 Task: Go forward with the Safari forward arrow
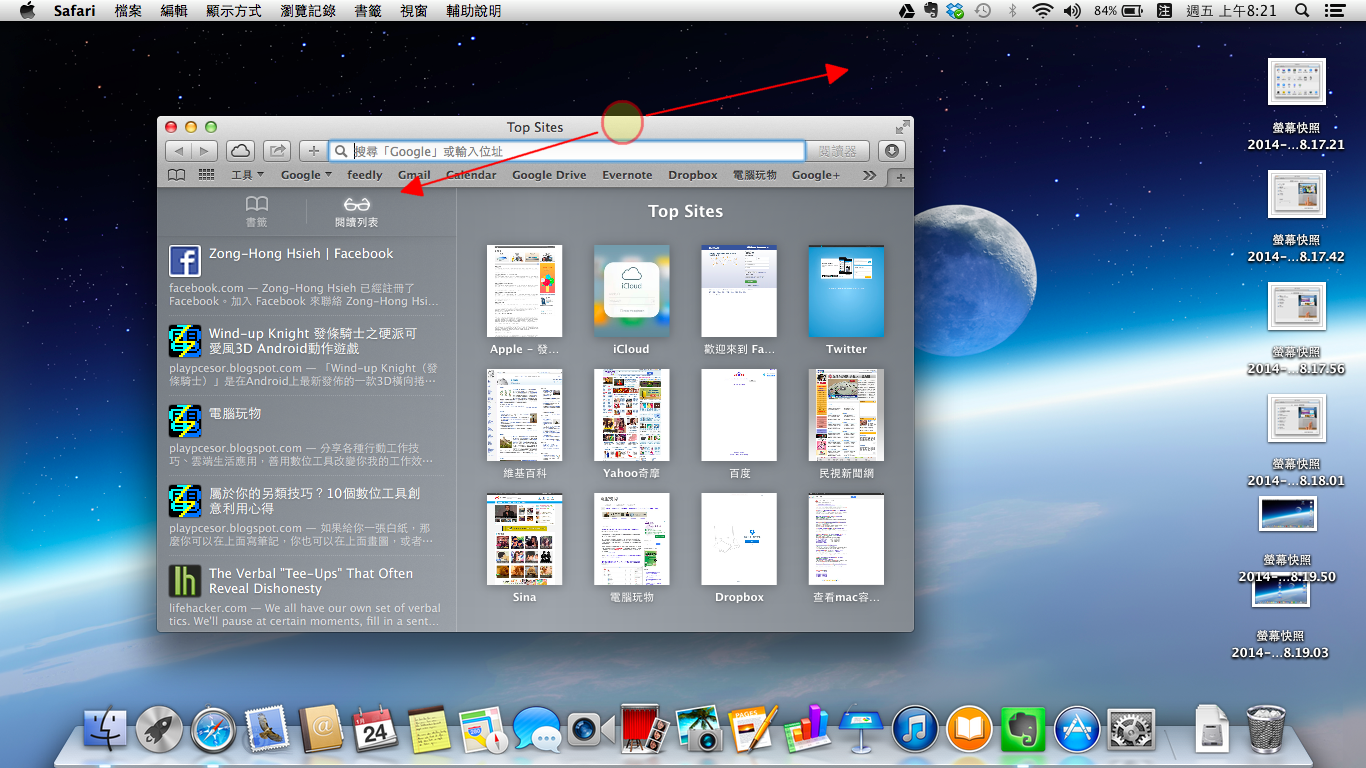point(204,151)
